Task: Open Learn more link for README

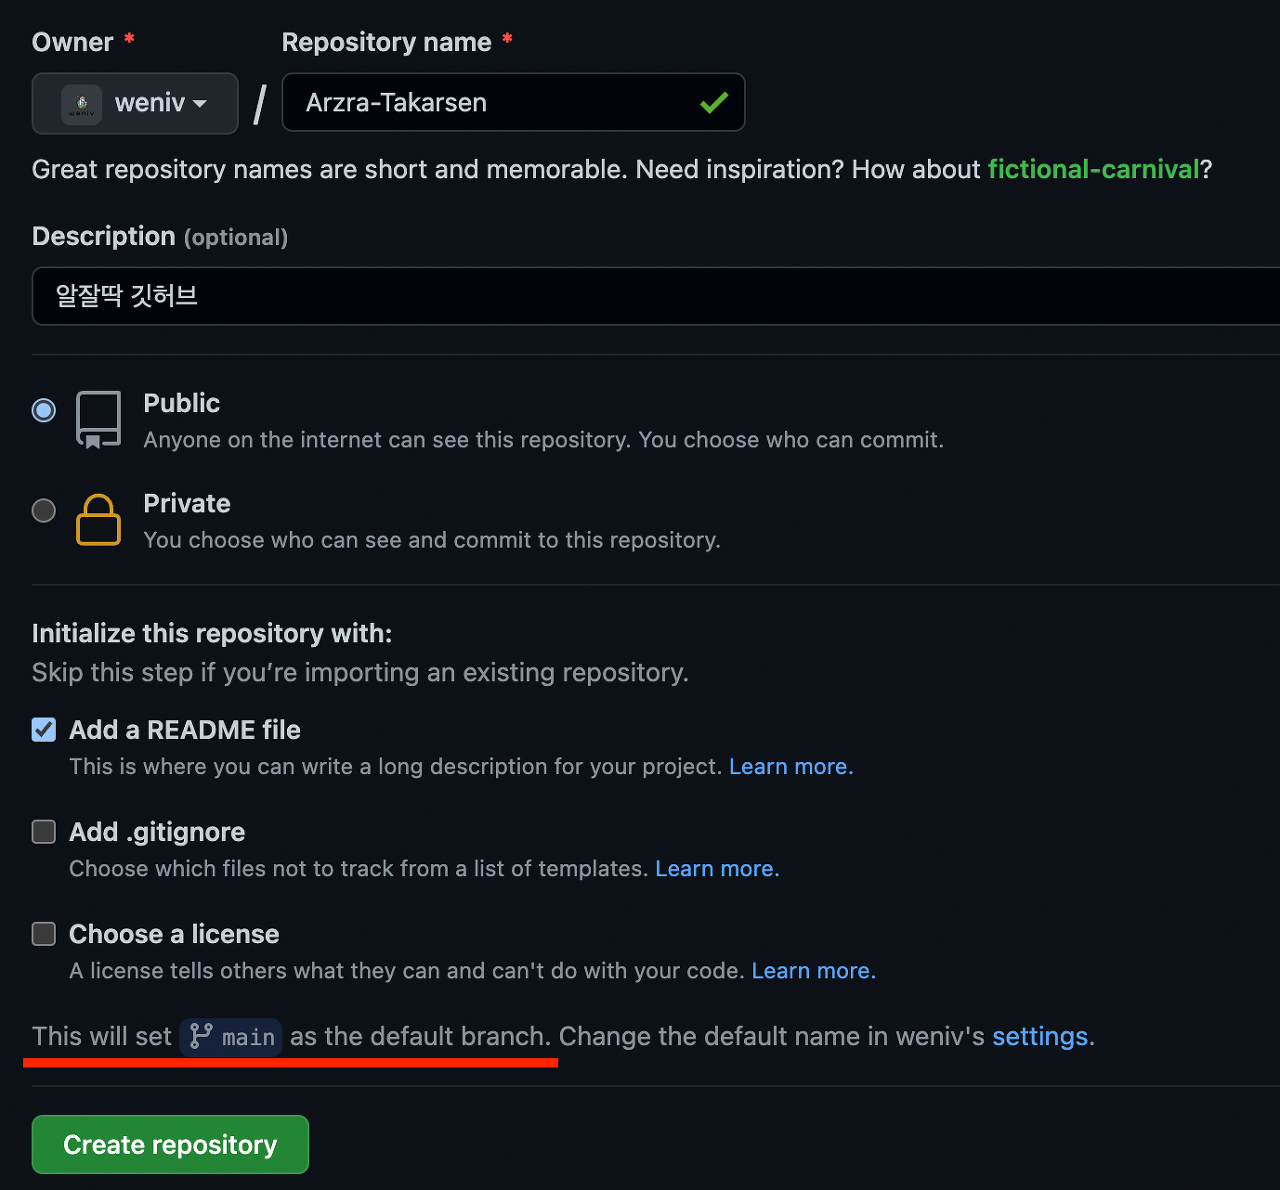Action: point(791,767)
